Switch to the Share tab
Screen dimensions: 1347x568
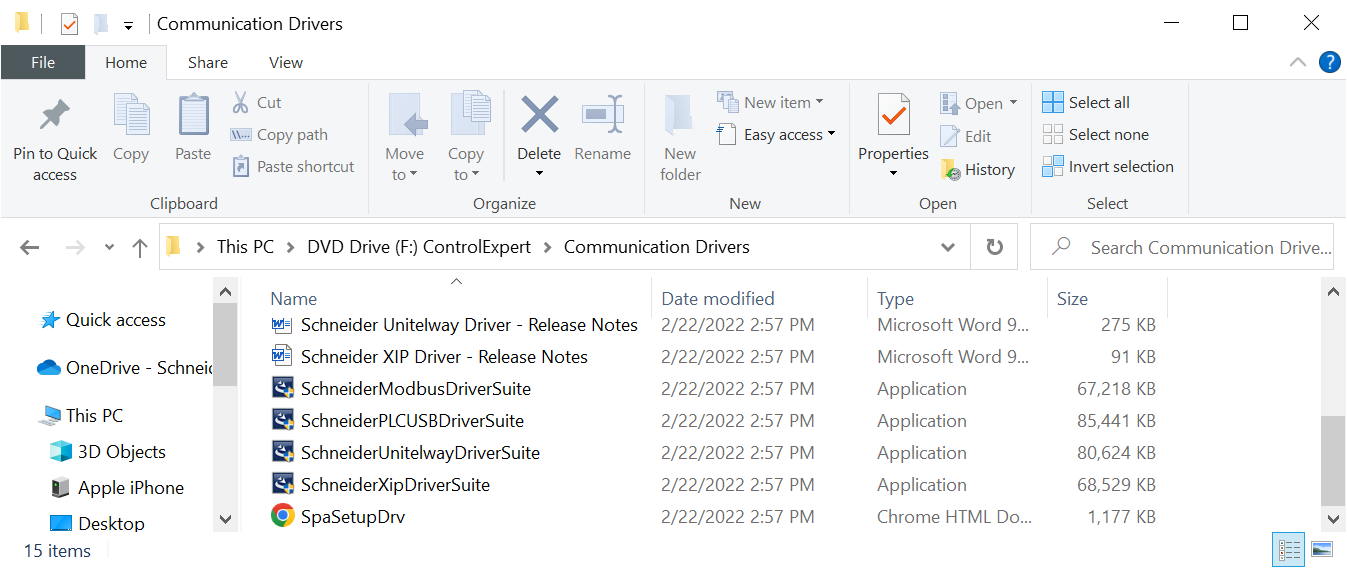[208, 62]
